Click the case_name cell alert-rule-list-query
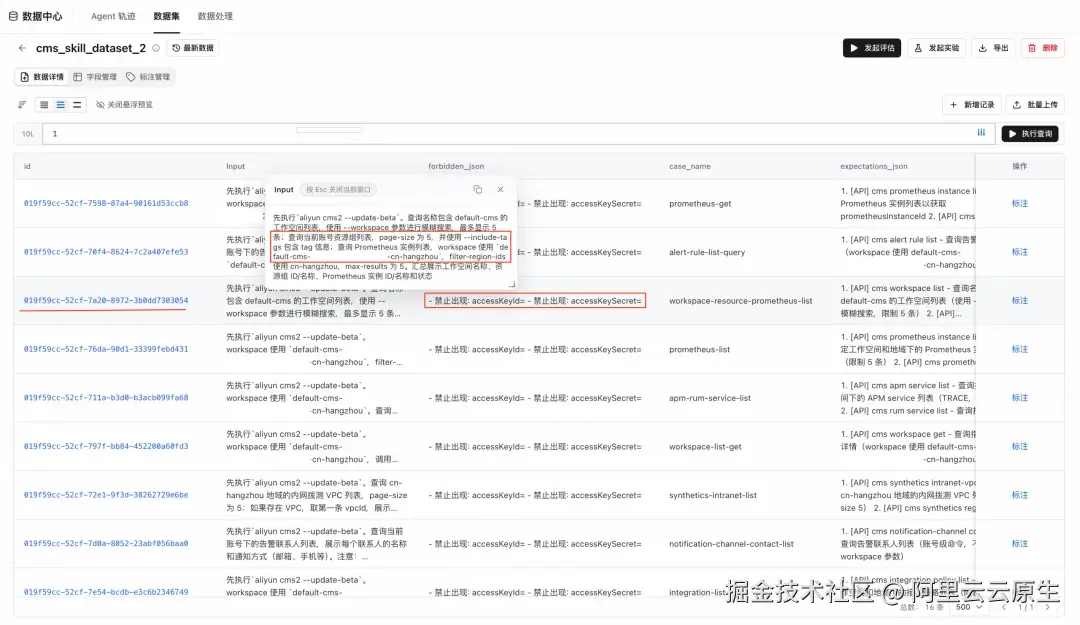 (x=707, y=252)
